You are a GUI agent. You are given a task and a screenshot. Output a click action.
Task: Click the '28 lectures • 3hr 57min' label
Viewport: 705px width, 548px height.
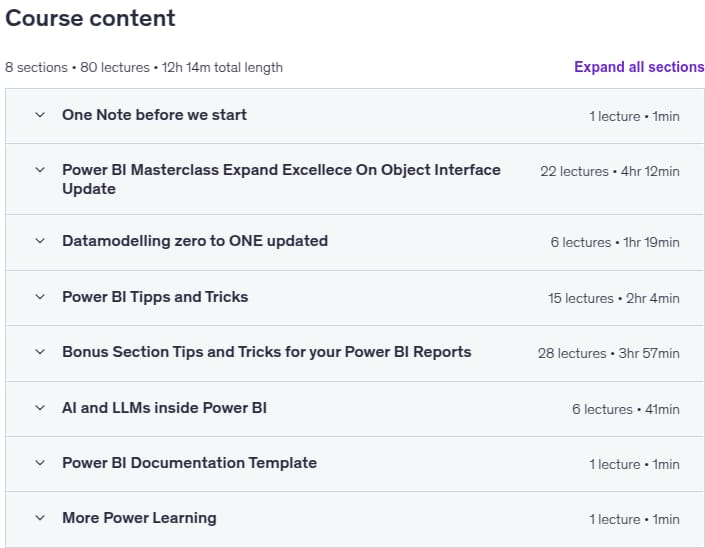pyautogui.click(x=608, y=353)
